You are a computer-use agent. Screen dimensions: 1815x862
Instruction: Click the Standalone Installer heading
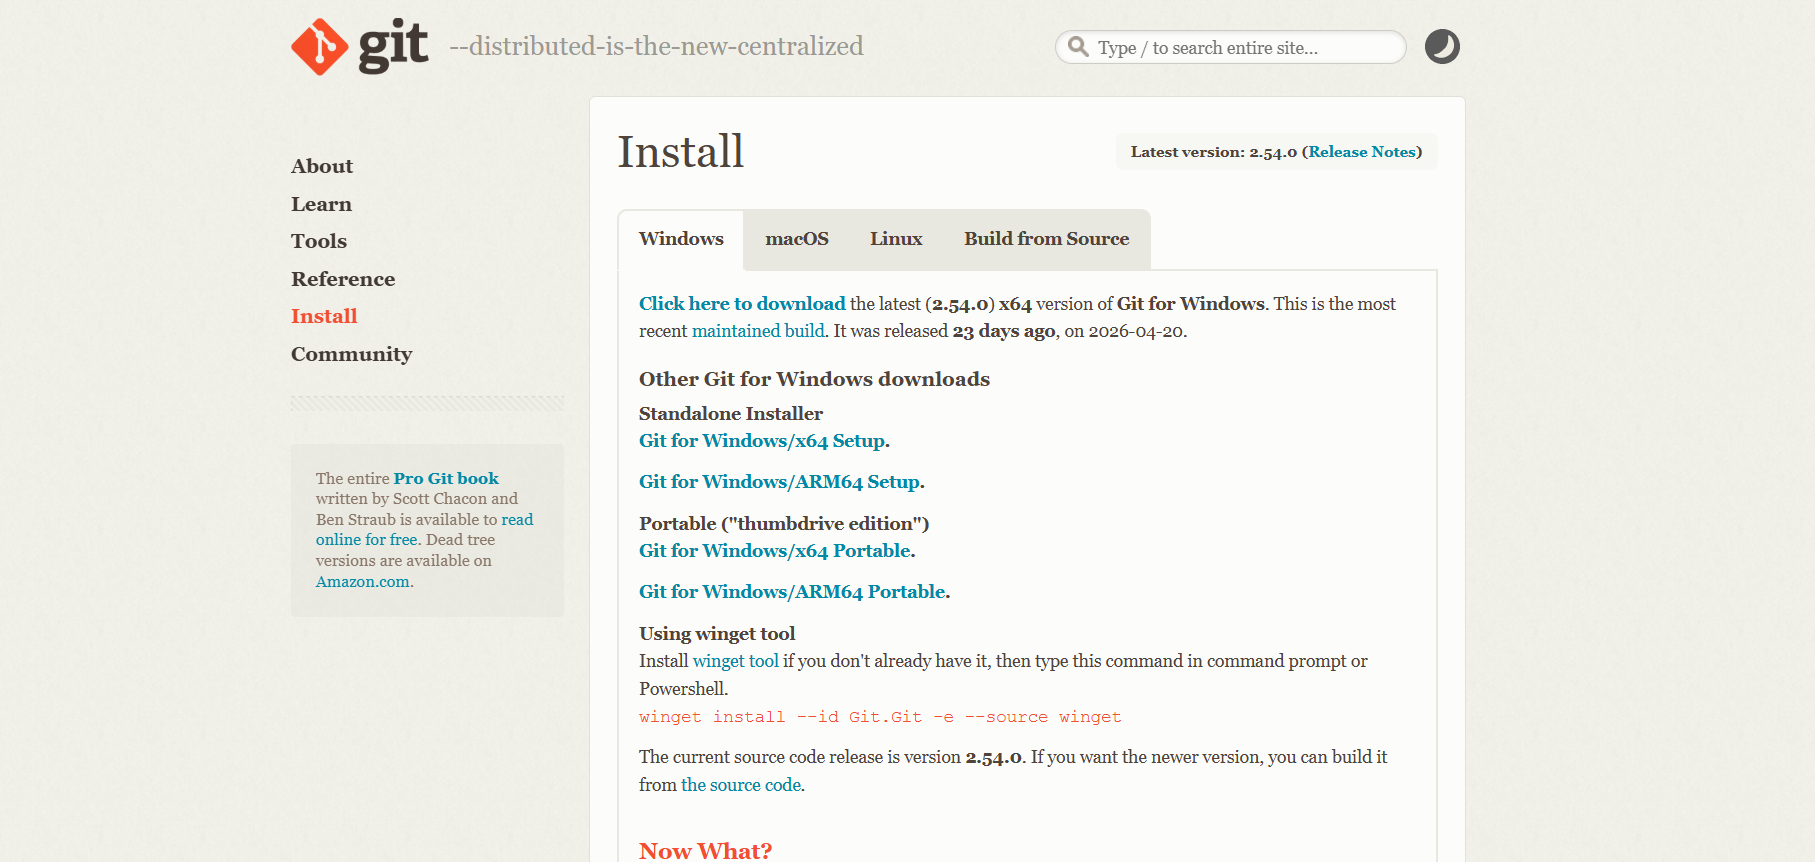point(731,414)
